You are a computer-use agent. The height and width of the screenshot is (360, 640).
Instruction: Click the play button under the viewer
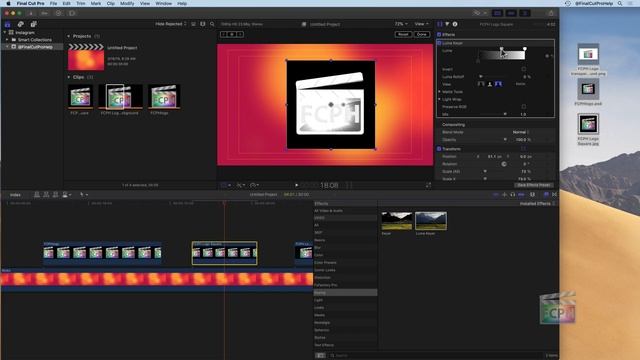point(297,185)
